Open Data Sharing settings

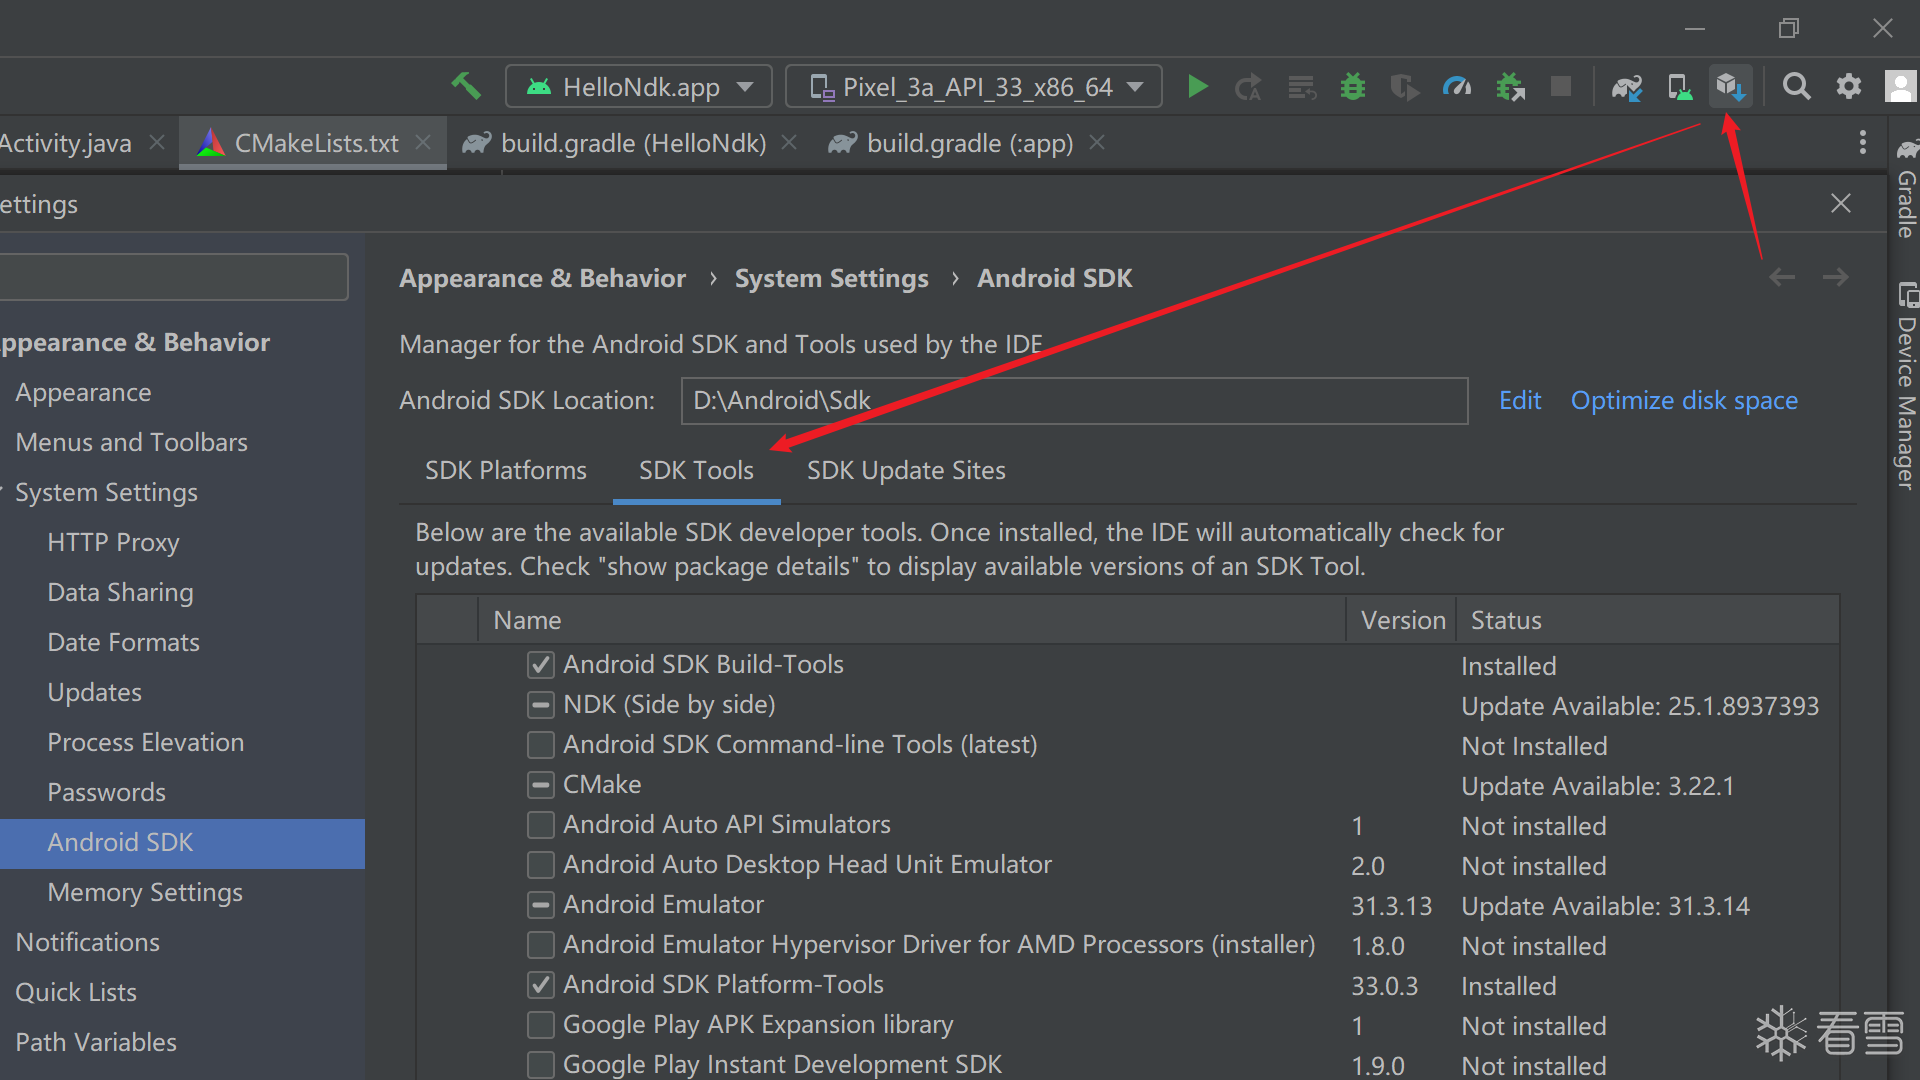[120, 592]
